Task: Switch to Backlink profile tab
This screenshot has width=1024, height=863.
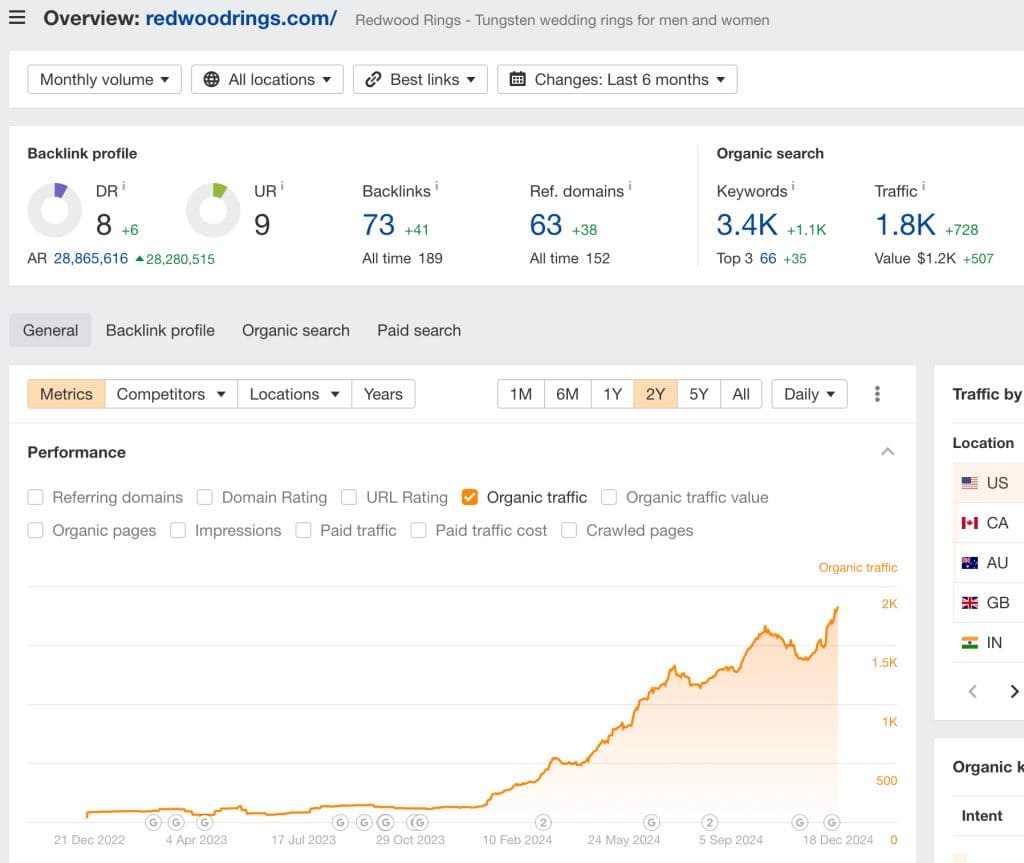Action: 160,330
